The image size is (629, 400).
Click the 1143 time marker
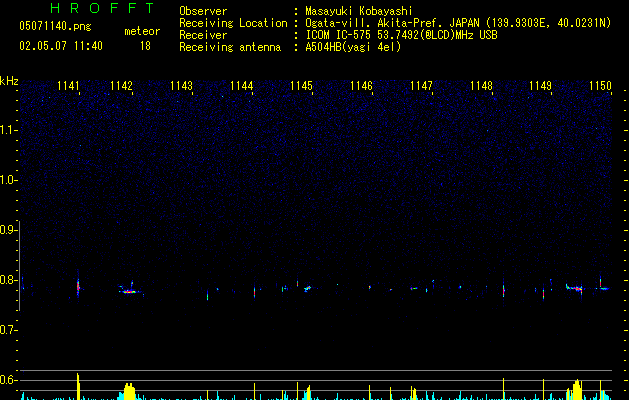click(x=181, y=86)
